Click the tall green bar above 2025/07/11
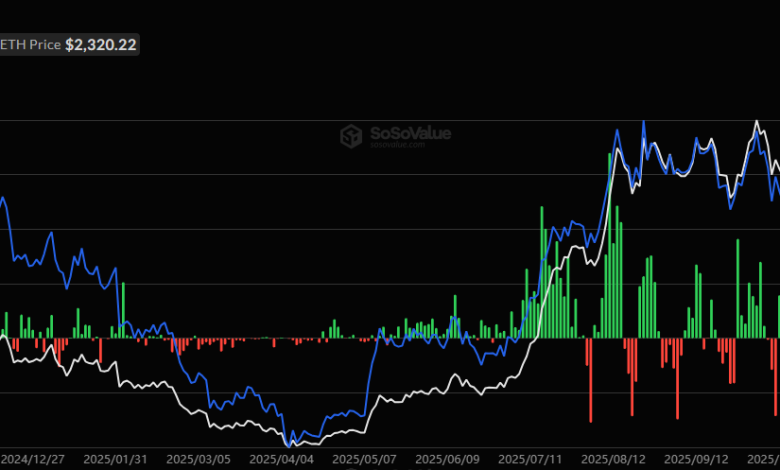The height and width of the screenshot is (470, 780). [541, 272]
